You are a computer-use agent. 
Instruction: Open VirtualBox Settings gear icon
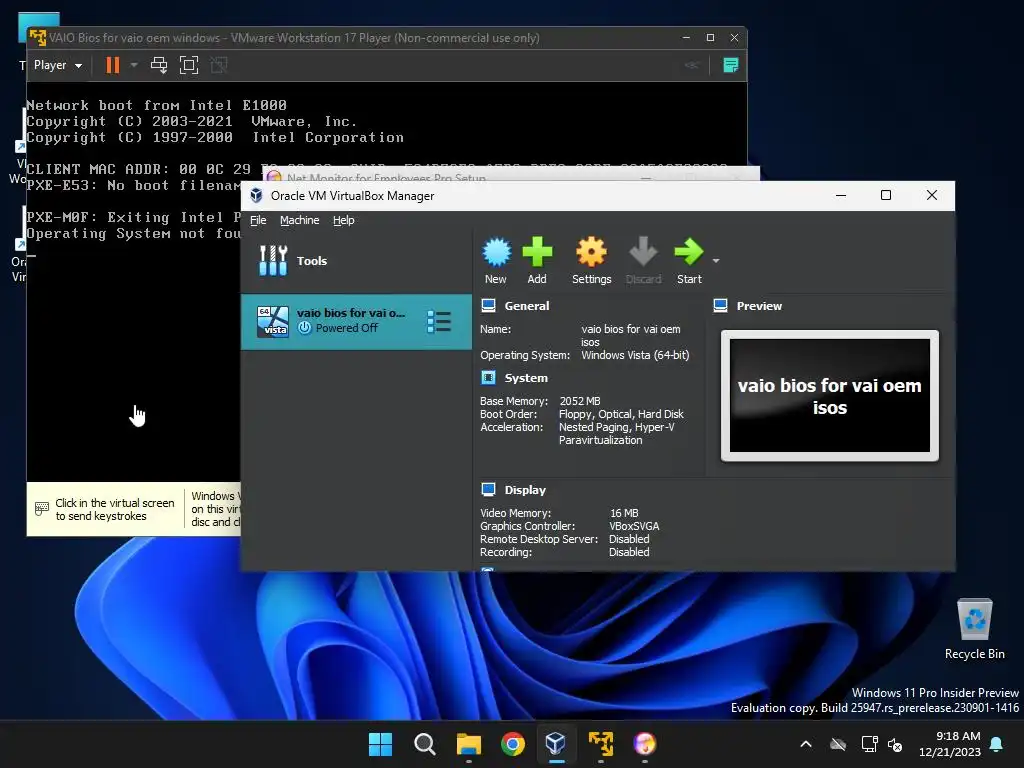(x=591, y=261)
